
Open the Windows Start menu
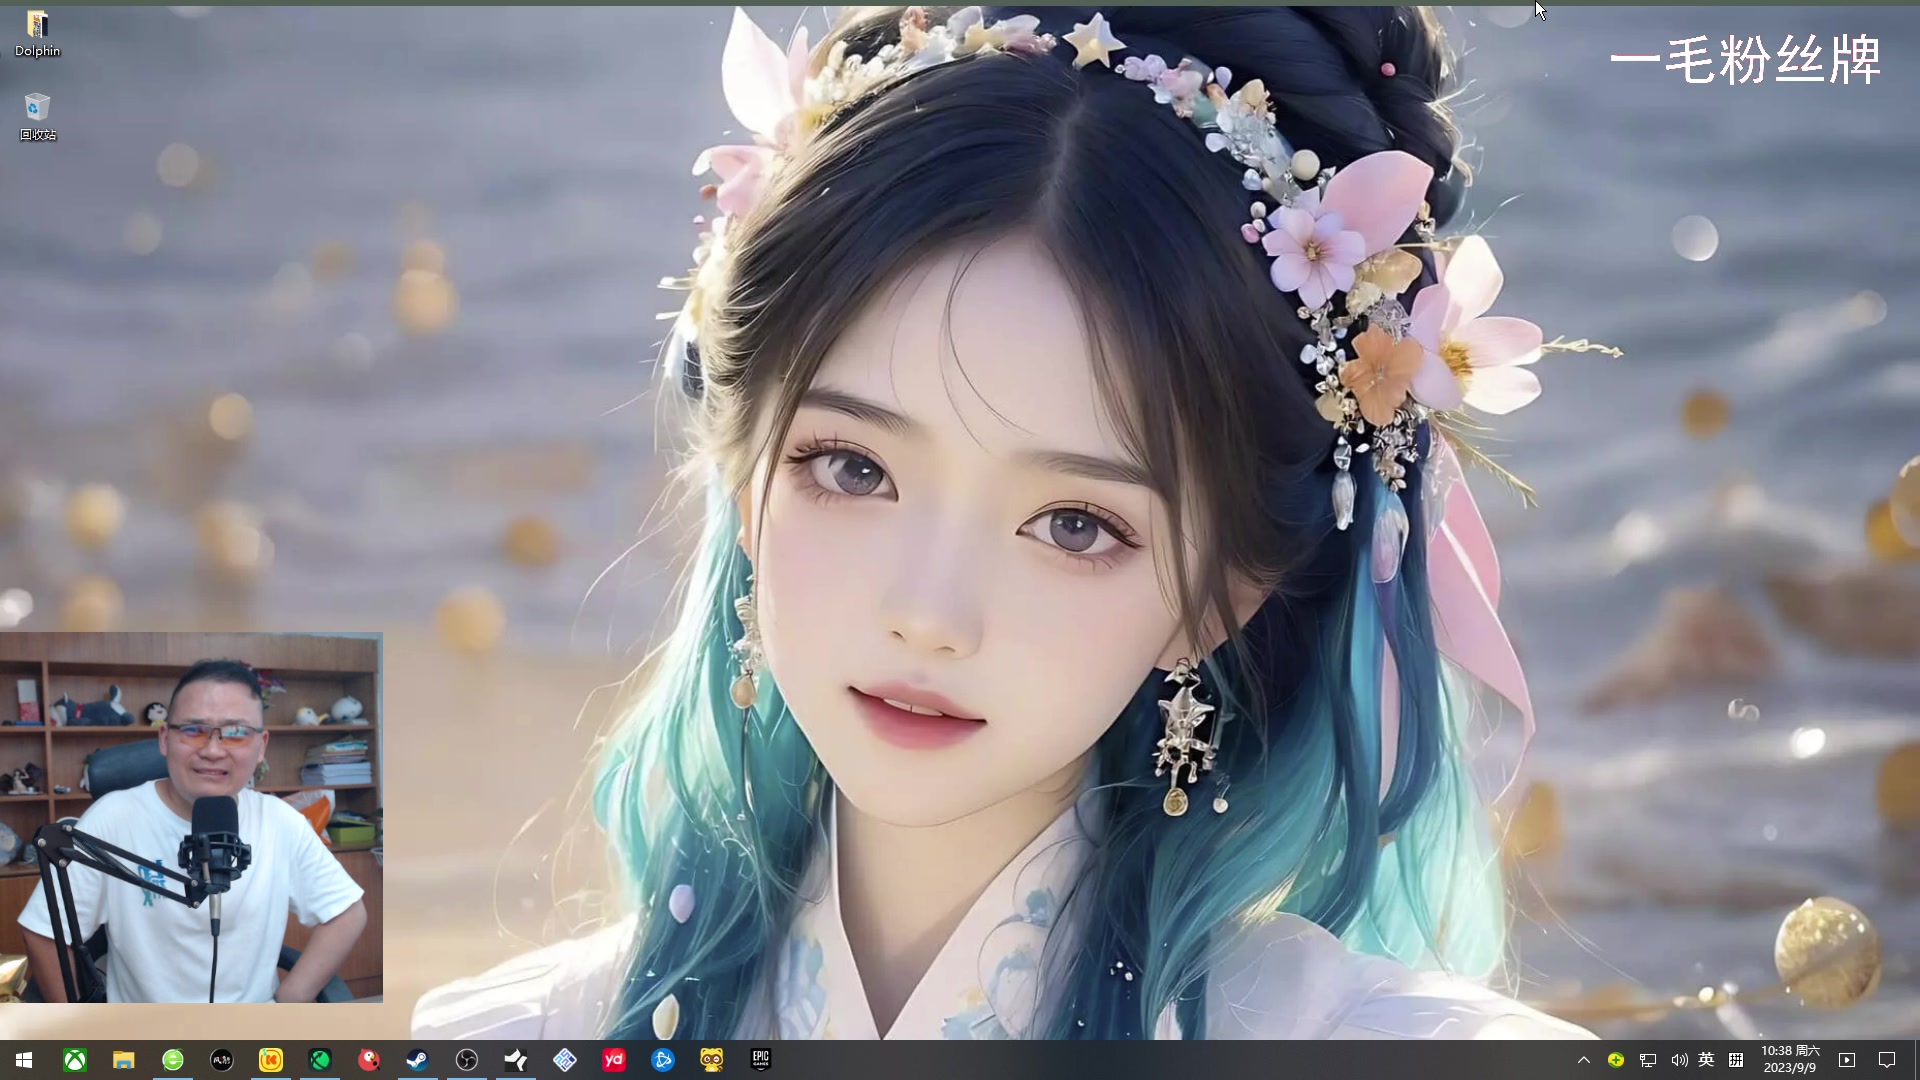click(24, 1060)
